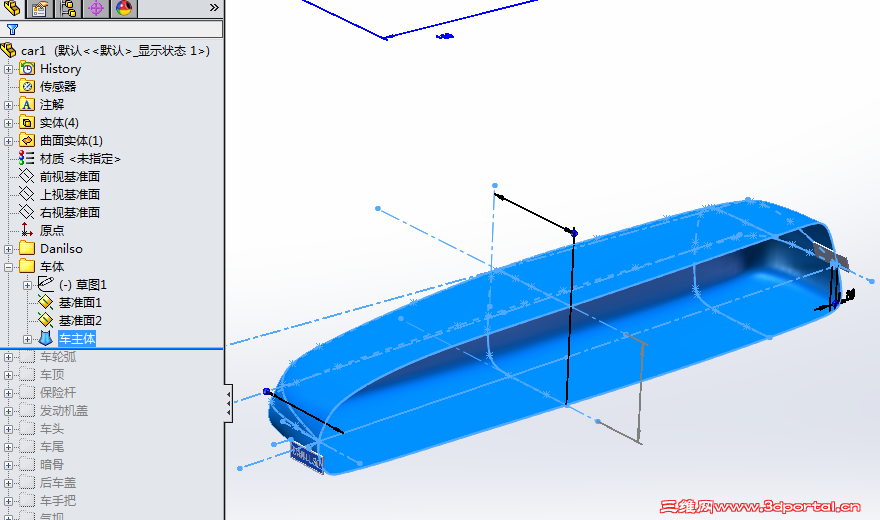Click the History clock icon
The image size is (880, 520).
click(27, 68)
